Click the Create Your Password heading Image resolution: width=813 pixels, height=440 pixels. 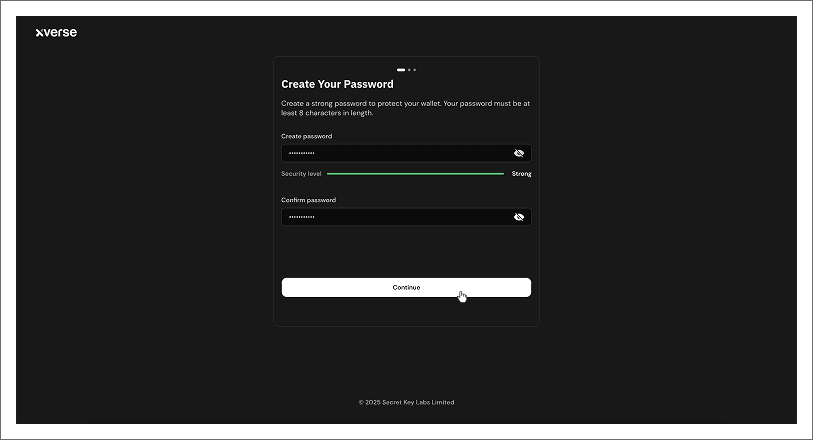[337, 84]
